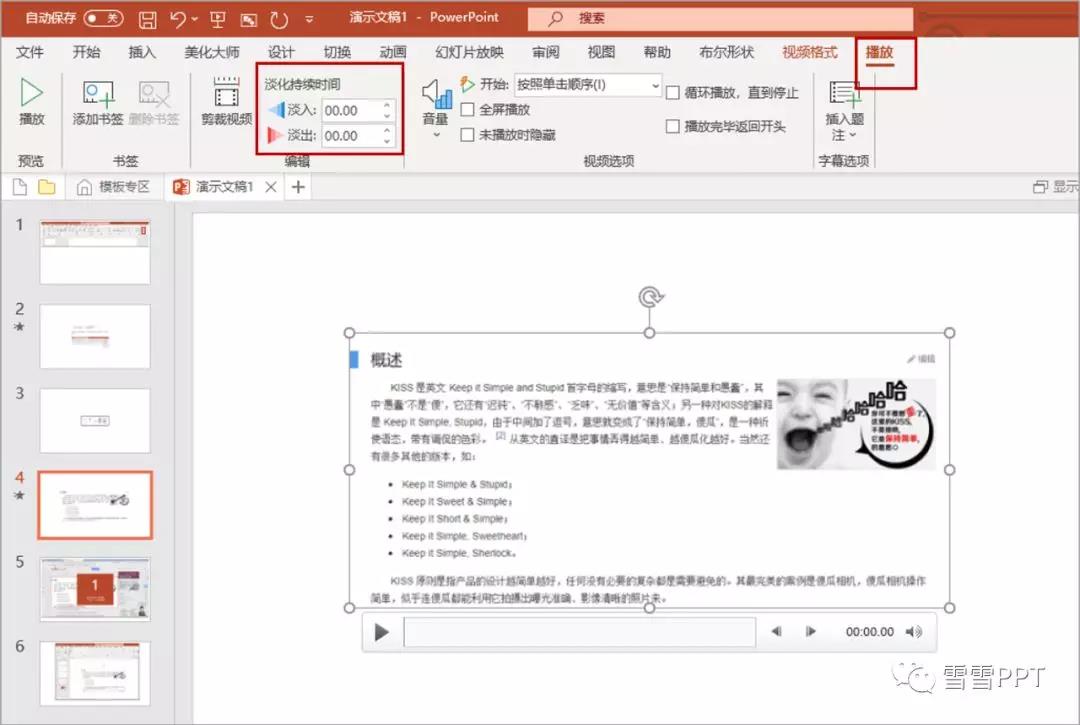Viewport: 1080px width, 725px height.
Task: Click the Play preview icon in ribbon
Action: point(32,94)
